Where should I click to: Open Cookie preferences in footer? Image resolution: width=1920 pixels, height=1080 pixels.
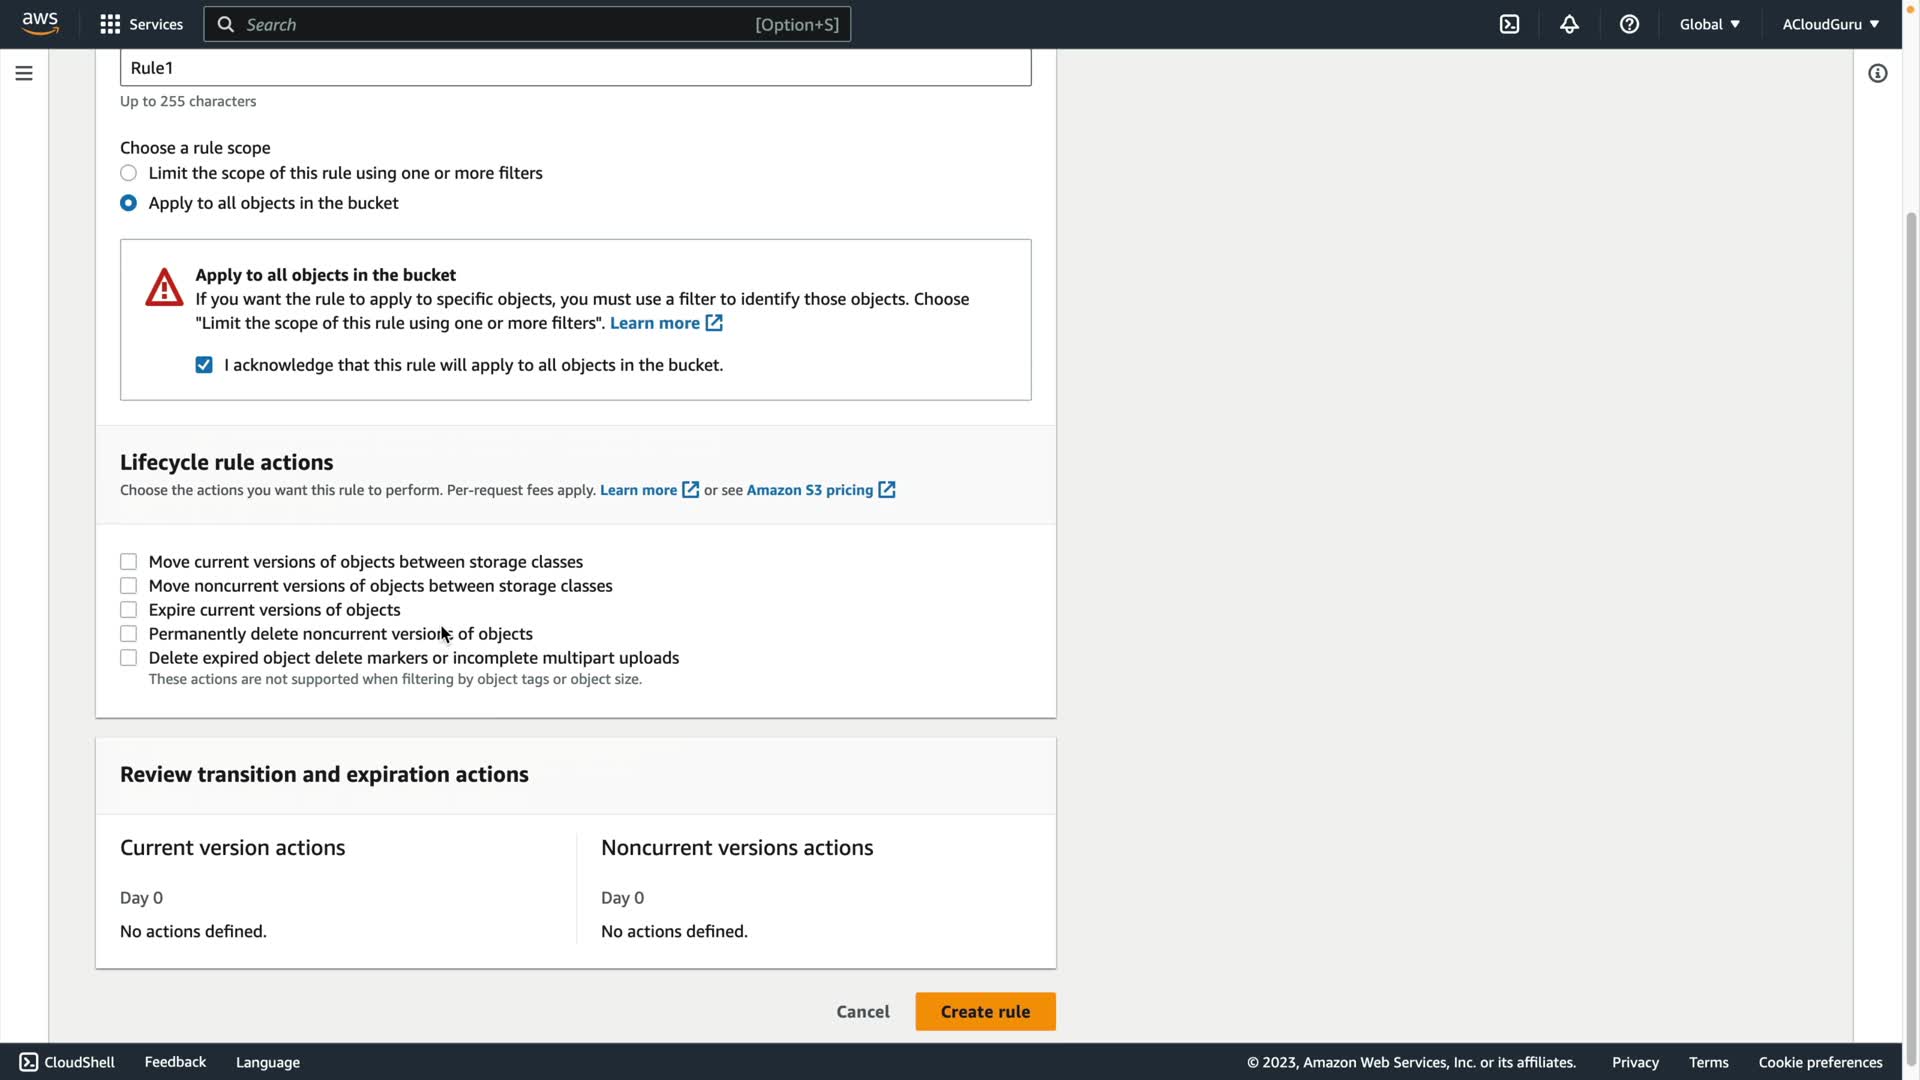[1820, 1062]
